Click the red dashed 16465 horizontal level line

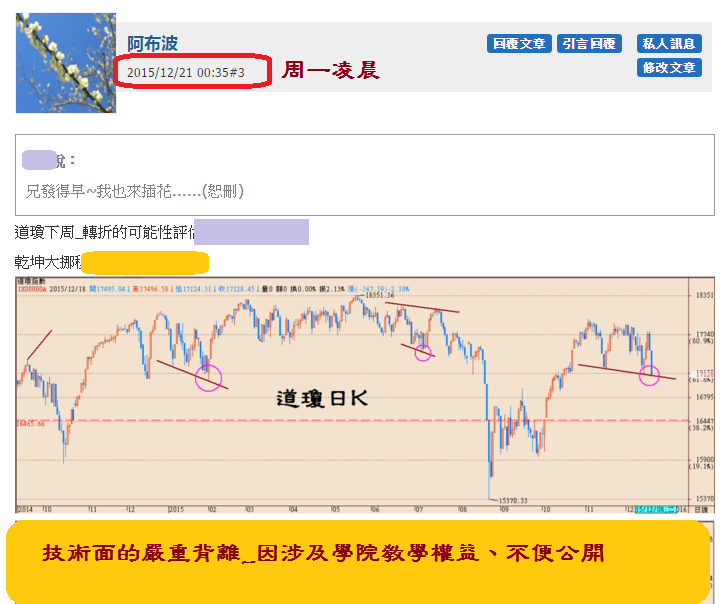tap(300, 421)
